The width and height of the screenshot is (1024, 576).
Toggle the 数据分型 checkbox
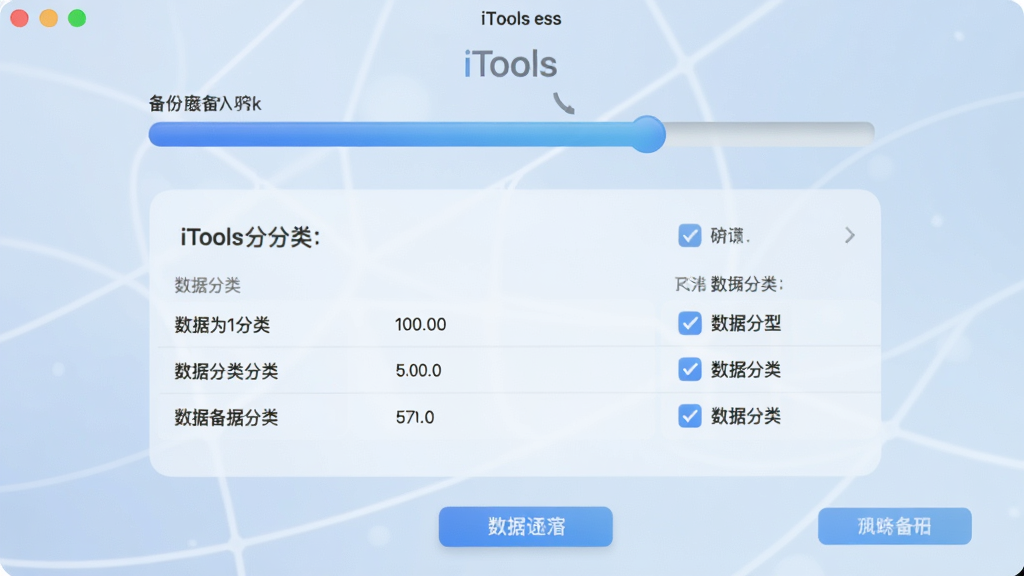click(x=690, y=323)
